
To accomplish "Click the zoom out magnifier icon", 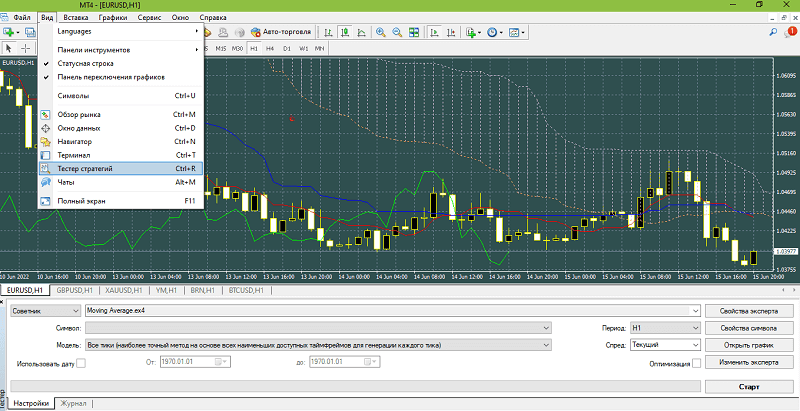I will point(397,32).
